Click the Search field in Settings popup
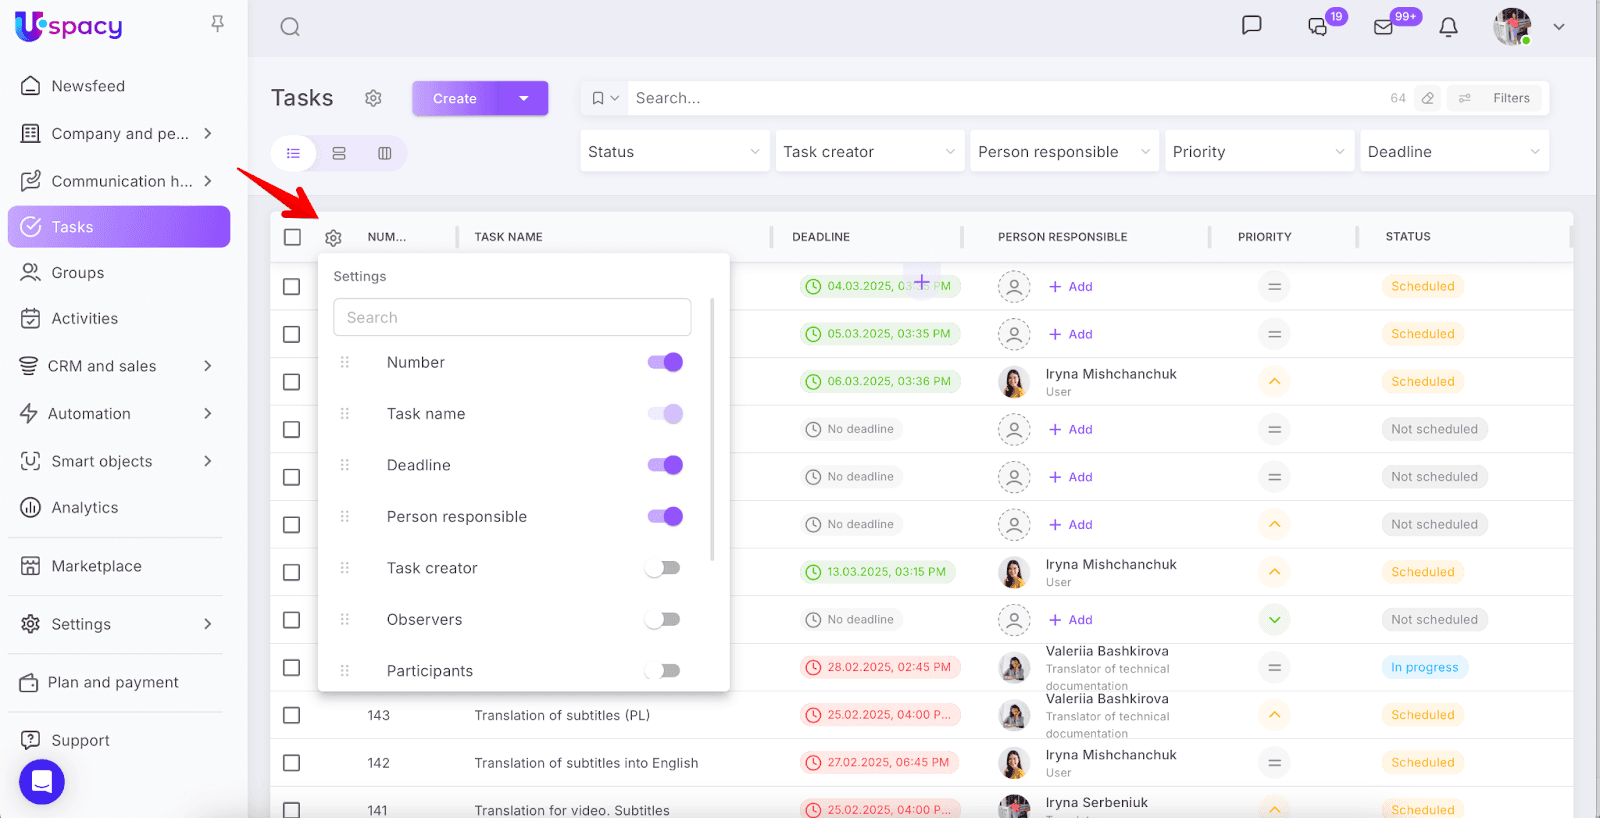The image size is (1600, 818). point(512,317)
